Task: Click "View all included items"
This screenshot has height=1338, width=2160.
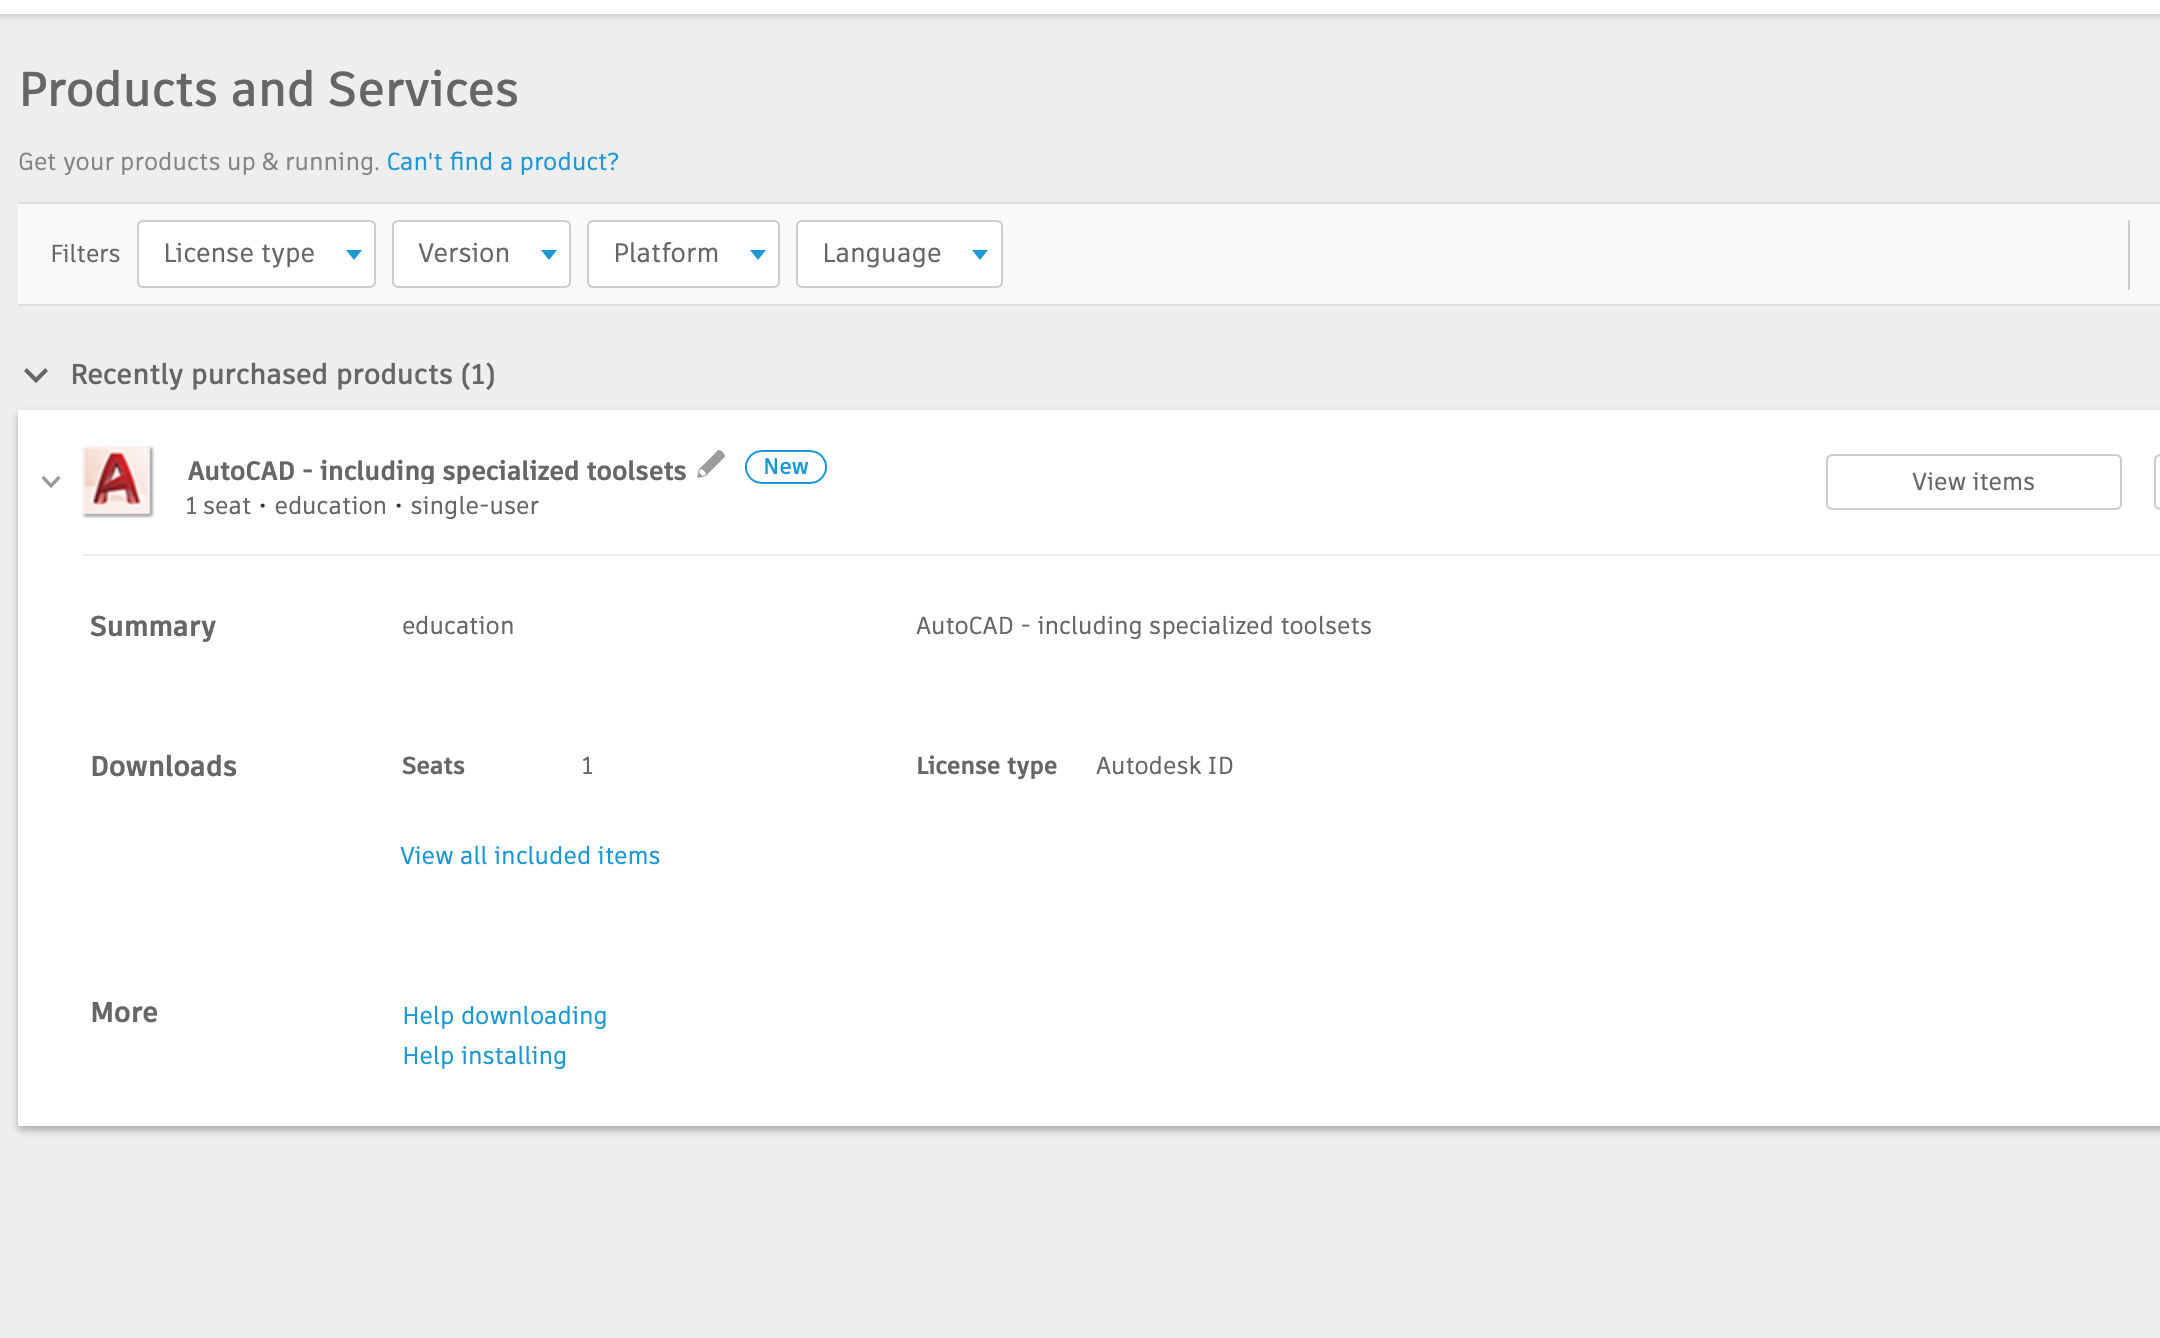Action: (529, 855)
